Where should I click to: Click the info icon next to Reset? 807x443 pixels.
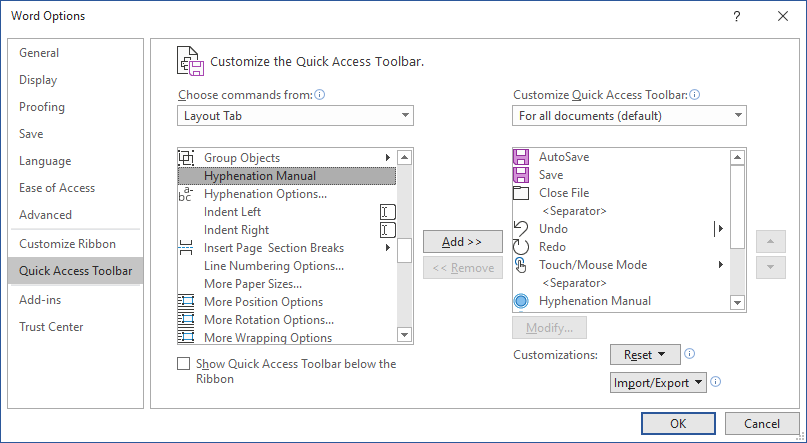tap(690, 354)
